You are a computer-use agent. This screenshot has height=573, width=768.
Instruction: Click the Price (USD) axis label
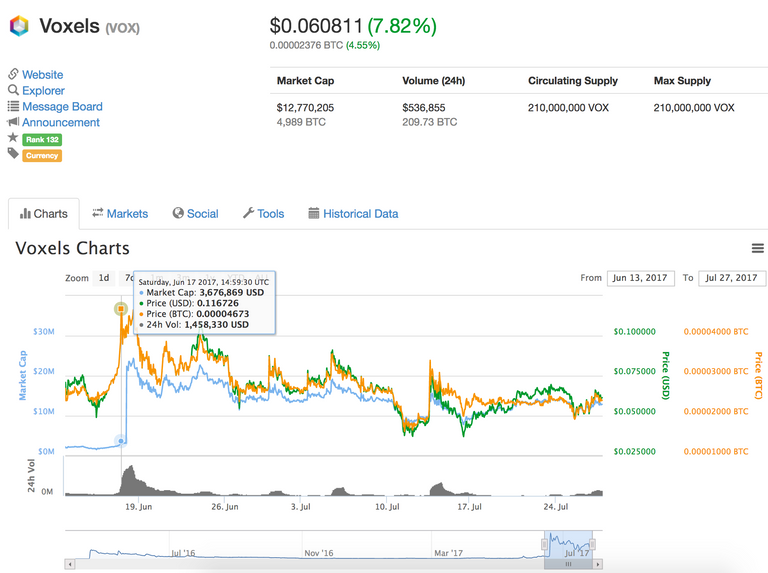pyautogui.click(x=666, y=376)
